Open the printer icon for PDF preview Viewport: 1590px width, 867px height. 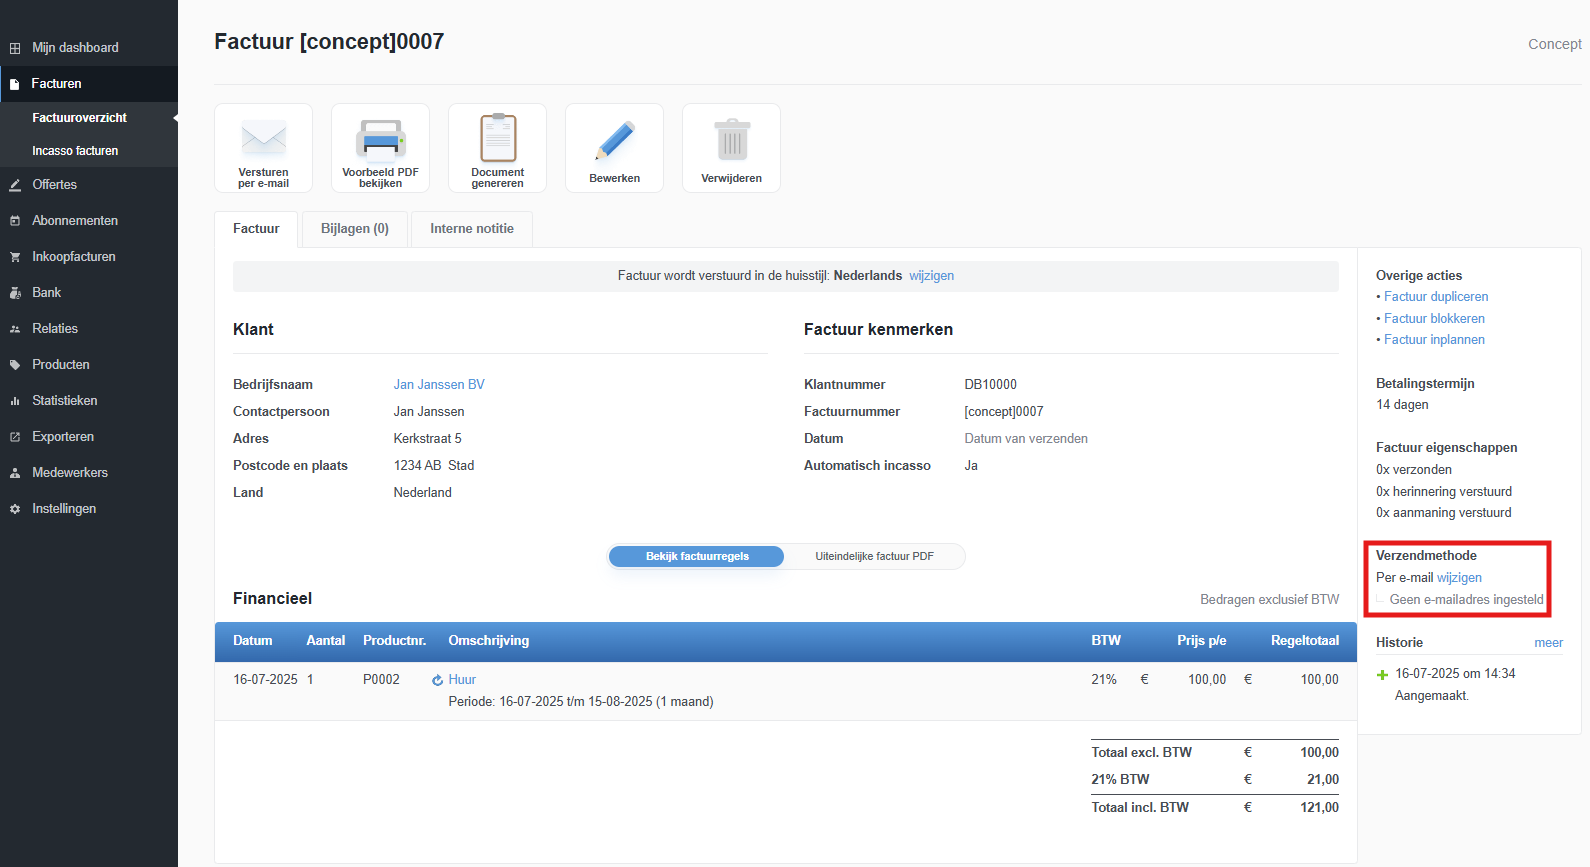[x=380, y=140]
